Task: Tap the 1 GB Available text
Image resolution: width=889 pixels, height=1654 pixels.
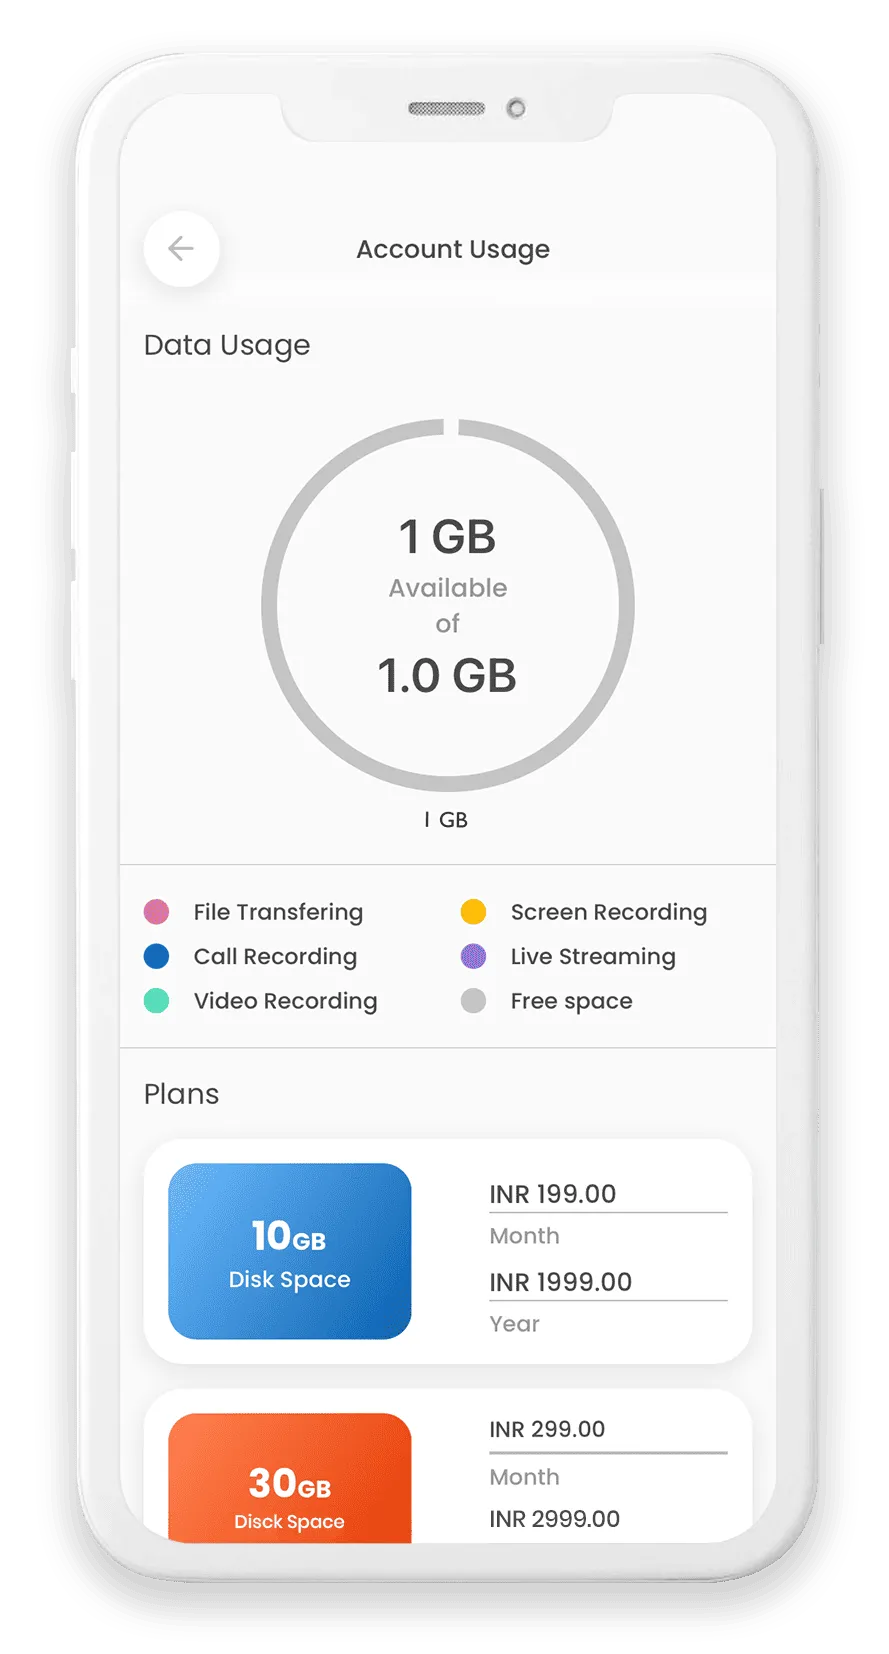Action: click(448, 558)
